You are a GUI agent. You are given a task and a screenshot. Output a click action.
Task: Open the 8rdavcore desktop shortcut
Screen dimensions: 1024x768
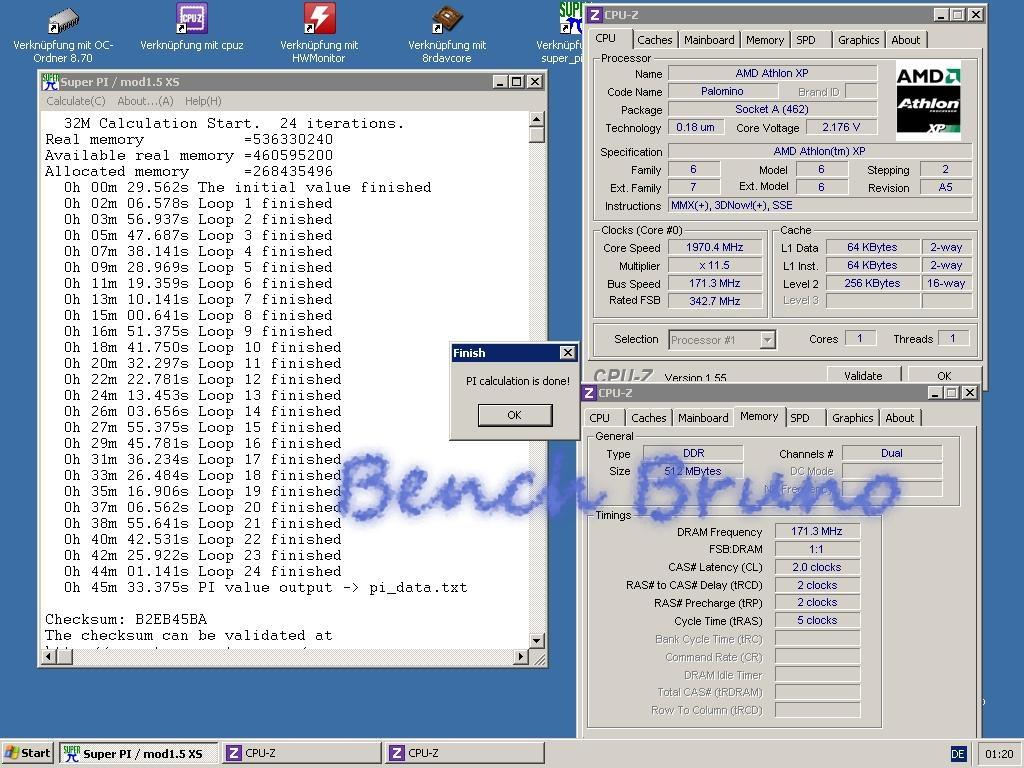(447, 20)
